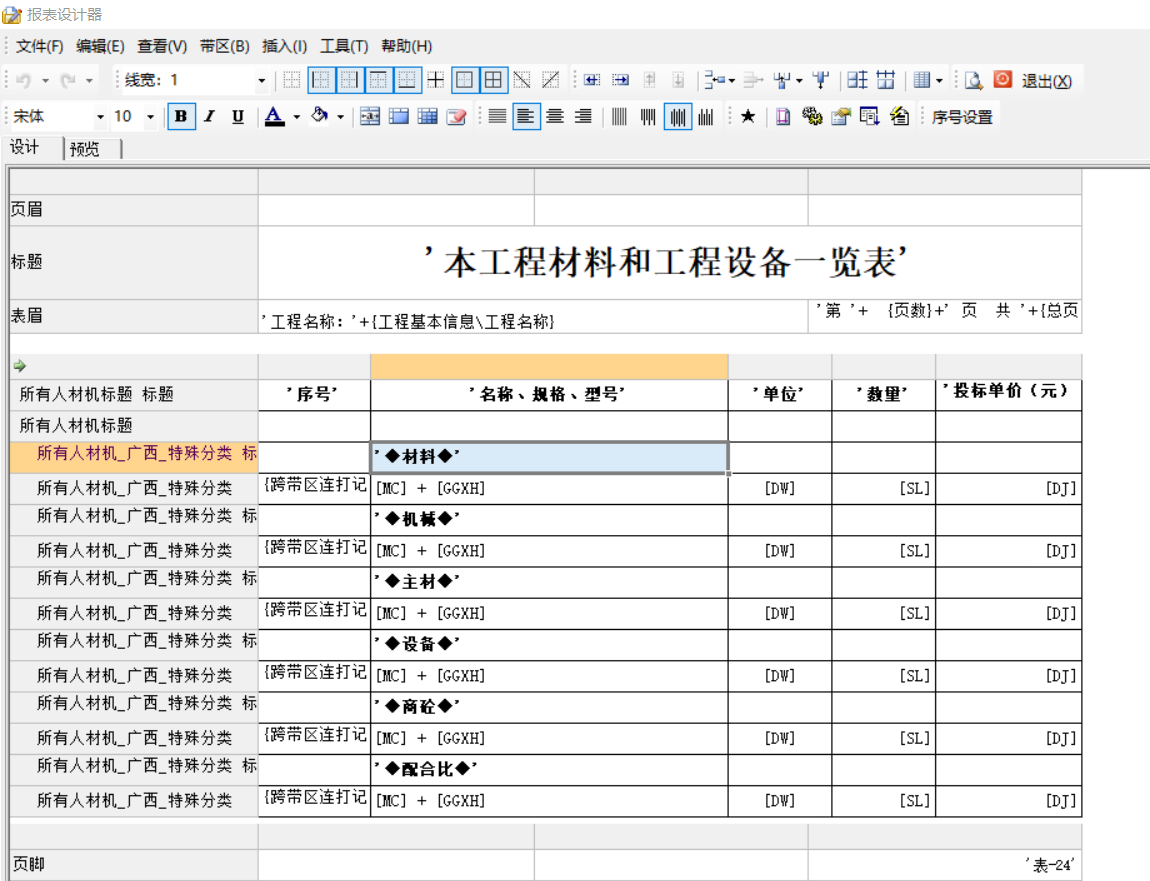Click the top vertical alignment icon
1150x881 pixels.
click(648, 117)
